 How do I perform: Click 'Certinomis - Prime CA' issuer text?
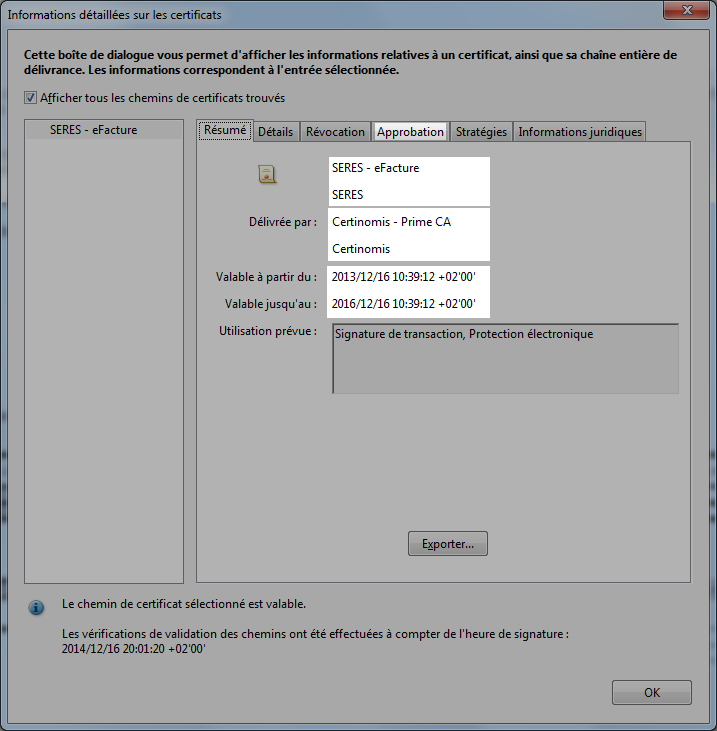[392, 222]
